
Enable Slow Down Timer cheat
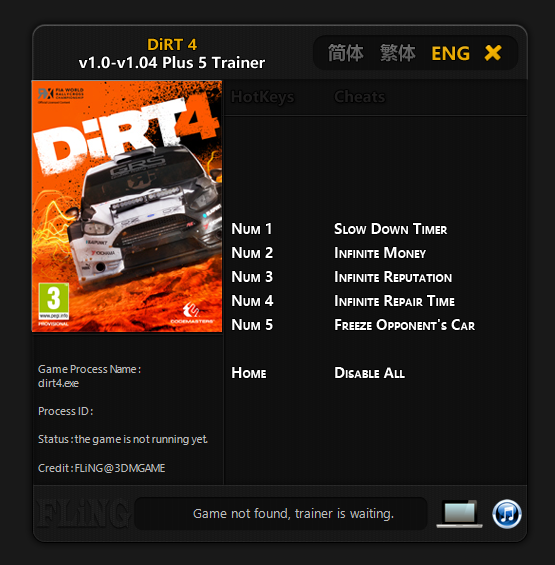(x=390, y=229)
